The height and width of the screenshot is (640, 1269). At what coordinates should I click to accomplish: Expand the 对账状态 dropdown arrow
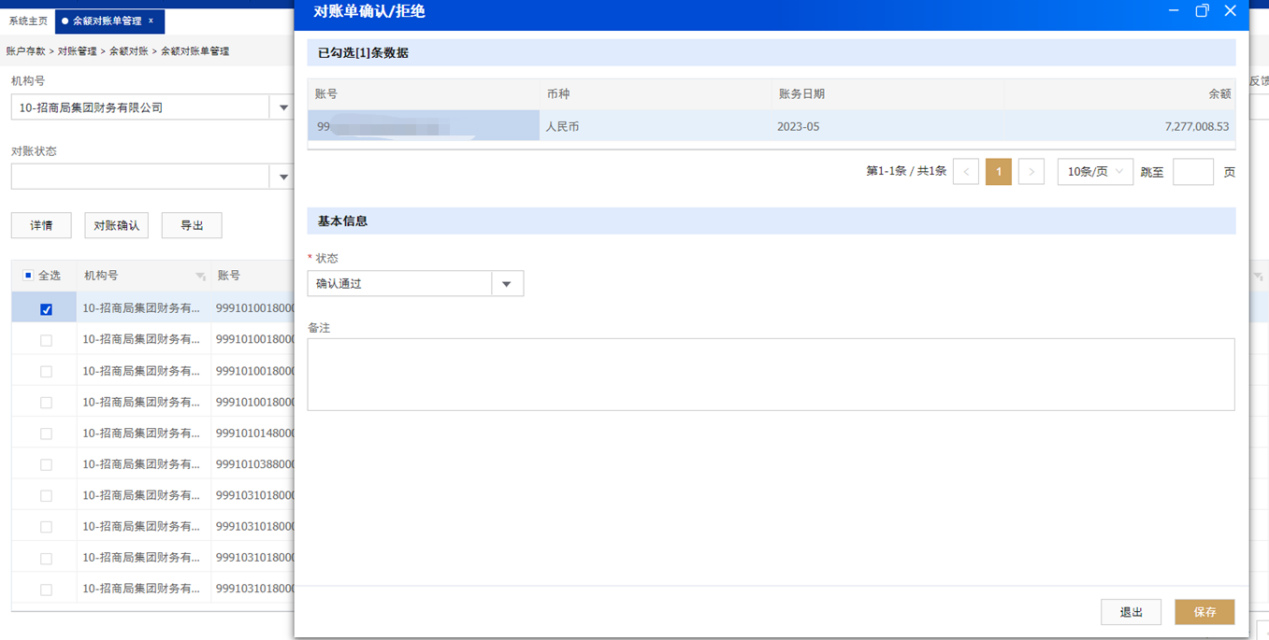[x=283, y=176]
